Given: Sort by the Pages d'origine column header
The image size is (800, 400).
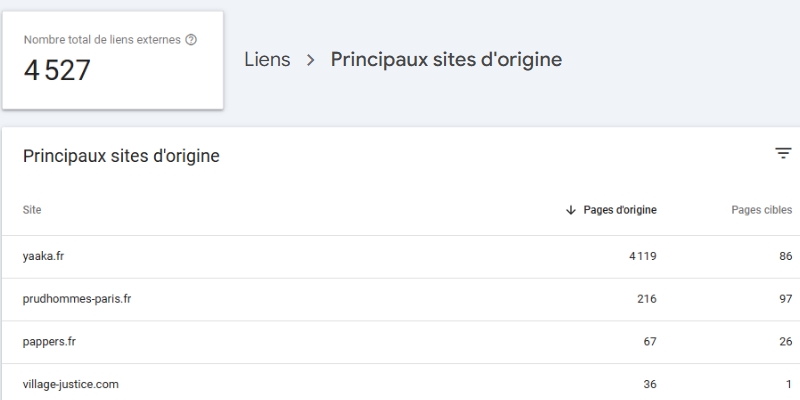Looking at the screenshot, I should (x=620, y=210).
